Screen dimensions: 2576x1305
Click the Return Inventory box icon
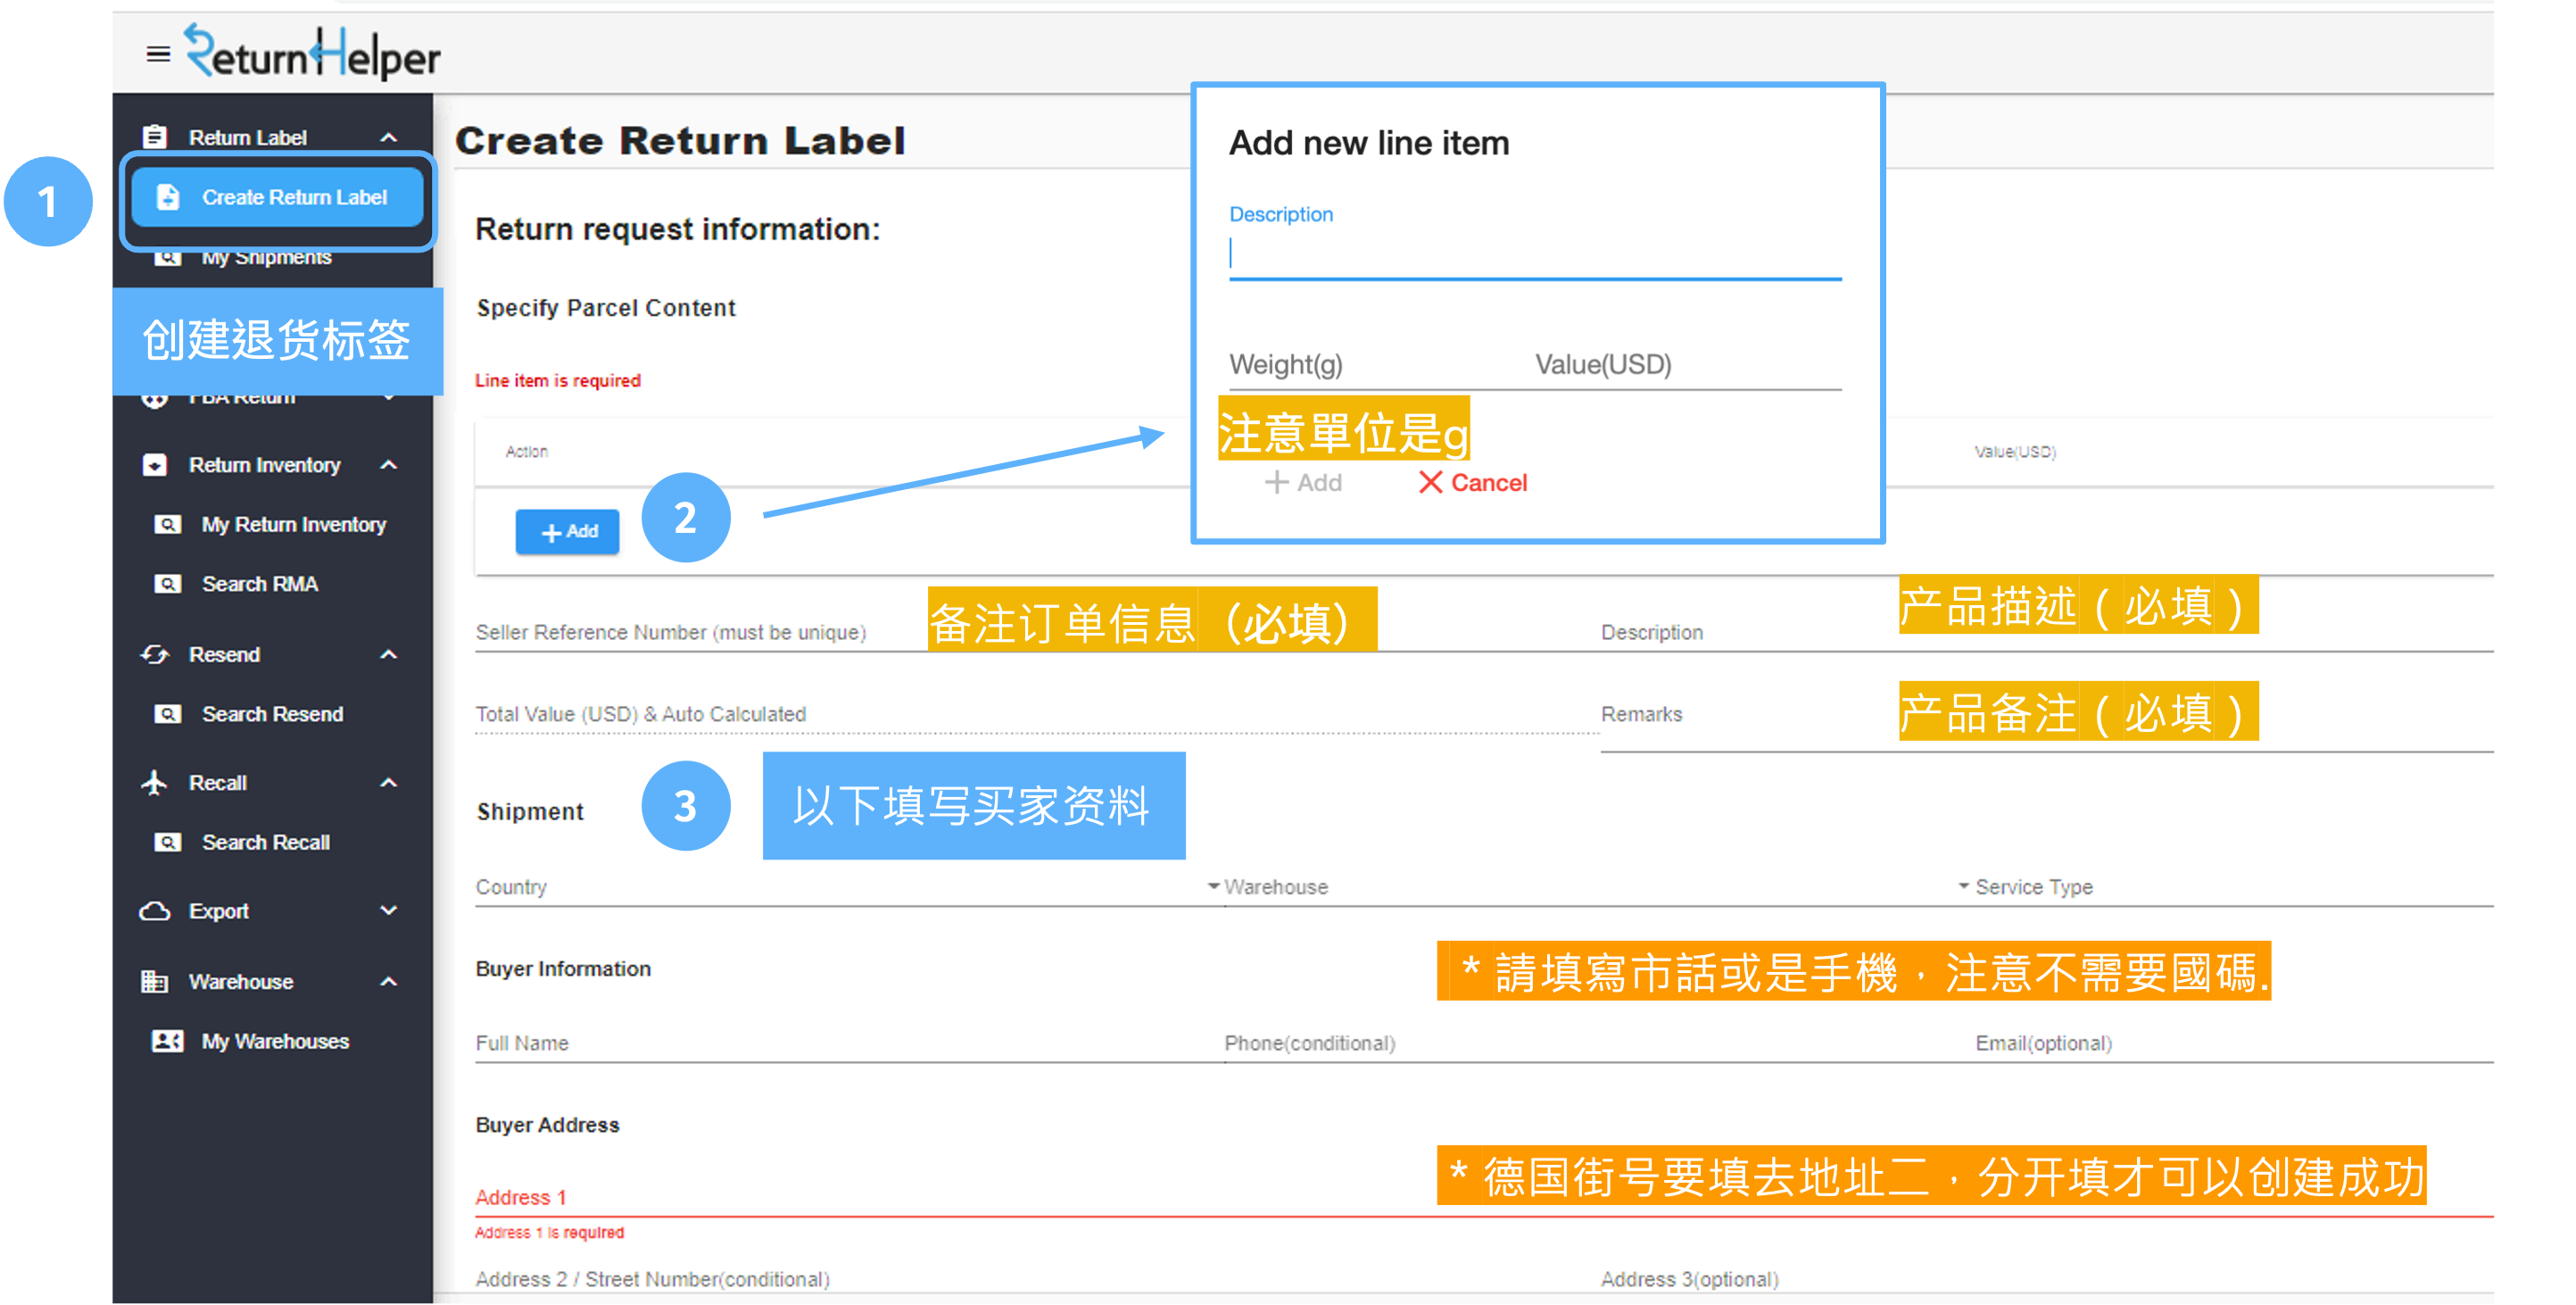click(x=154, y=465)
